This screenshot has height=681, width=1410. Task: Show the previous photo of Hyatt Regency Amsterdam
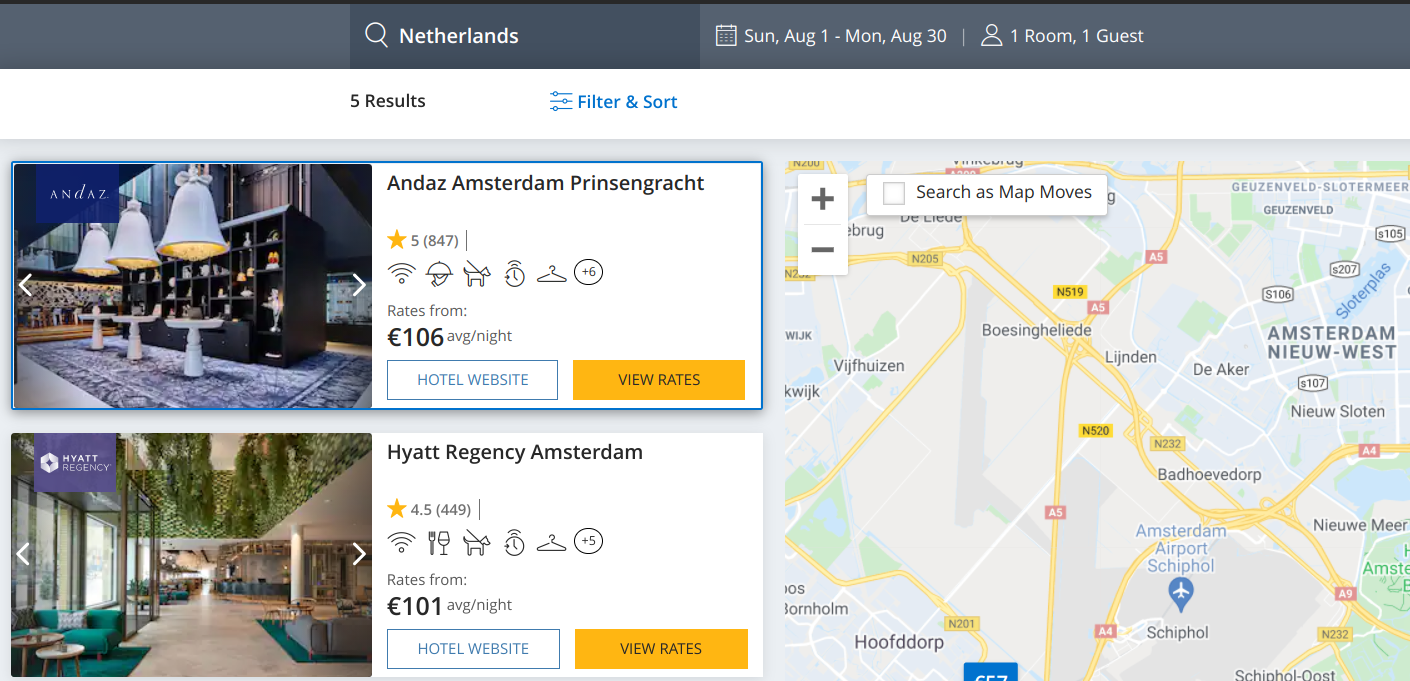[24, 554]
